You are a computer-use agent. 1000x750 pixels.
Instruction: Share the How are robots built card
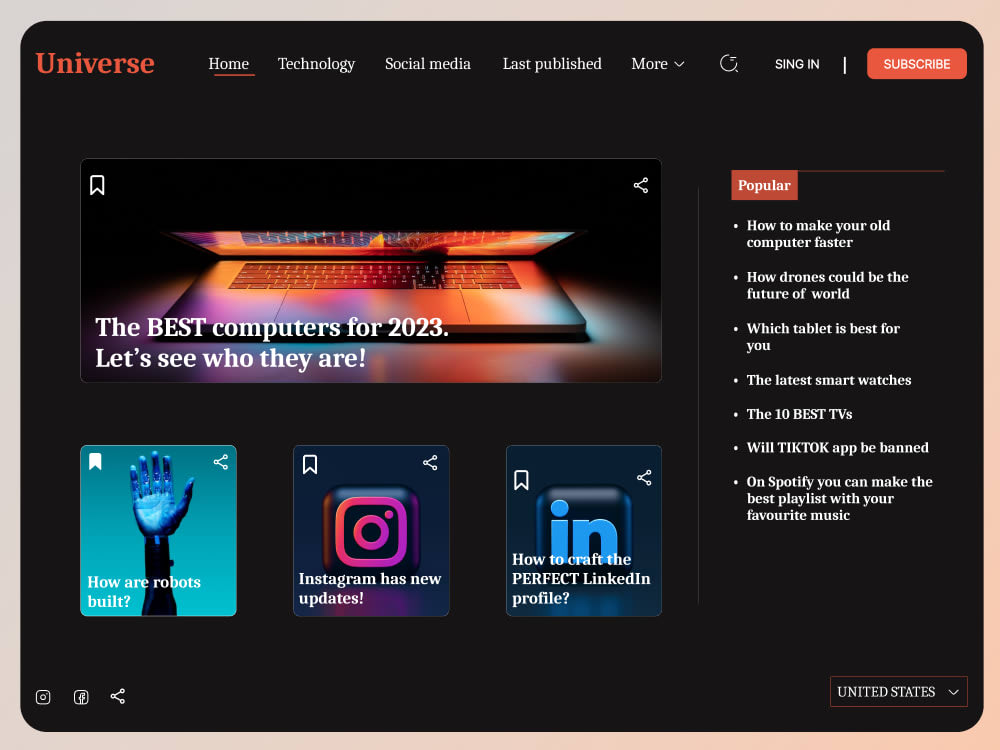click(x=221, y=462)
